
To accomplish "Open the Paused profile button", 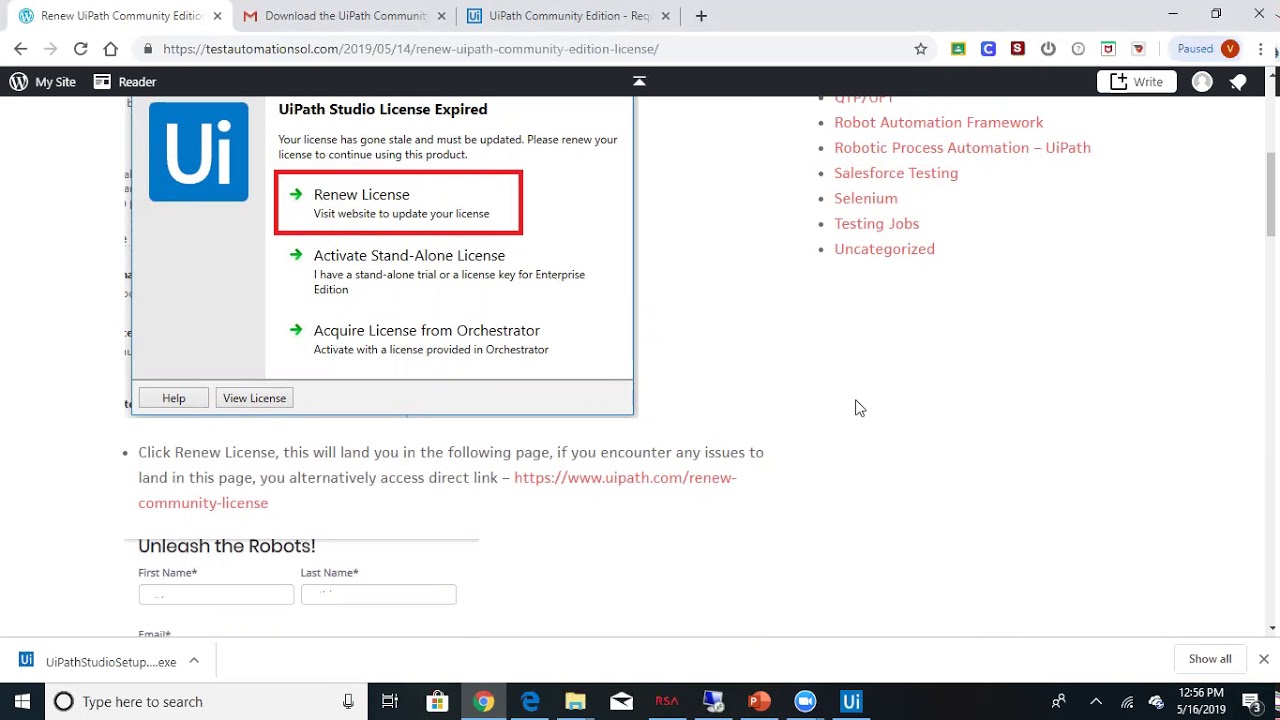I will pos(1207,48).
